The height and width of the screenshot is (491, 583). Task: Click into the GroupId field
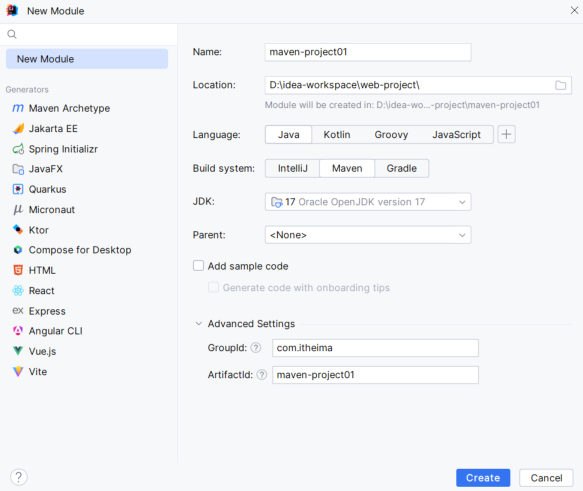[375, 348]
